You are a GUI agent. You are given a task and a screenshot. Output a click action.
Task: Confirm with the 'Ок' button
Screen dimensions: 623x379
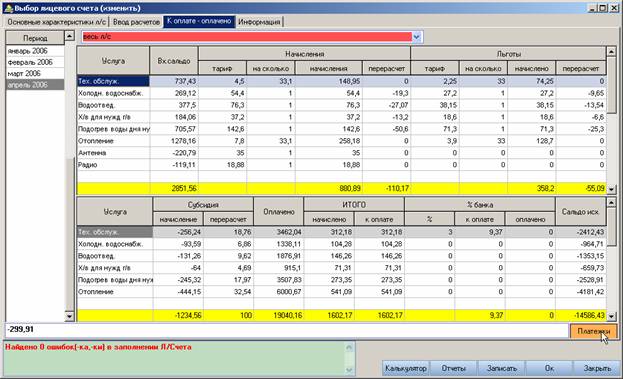click(549, 368)
